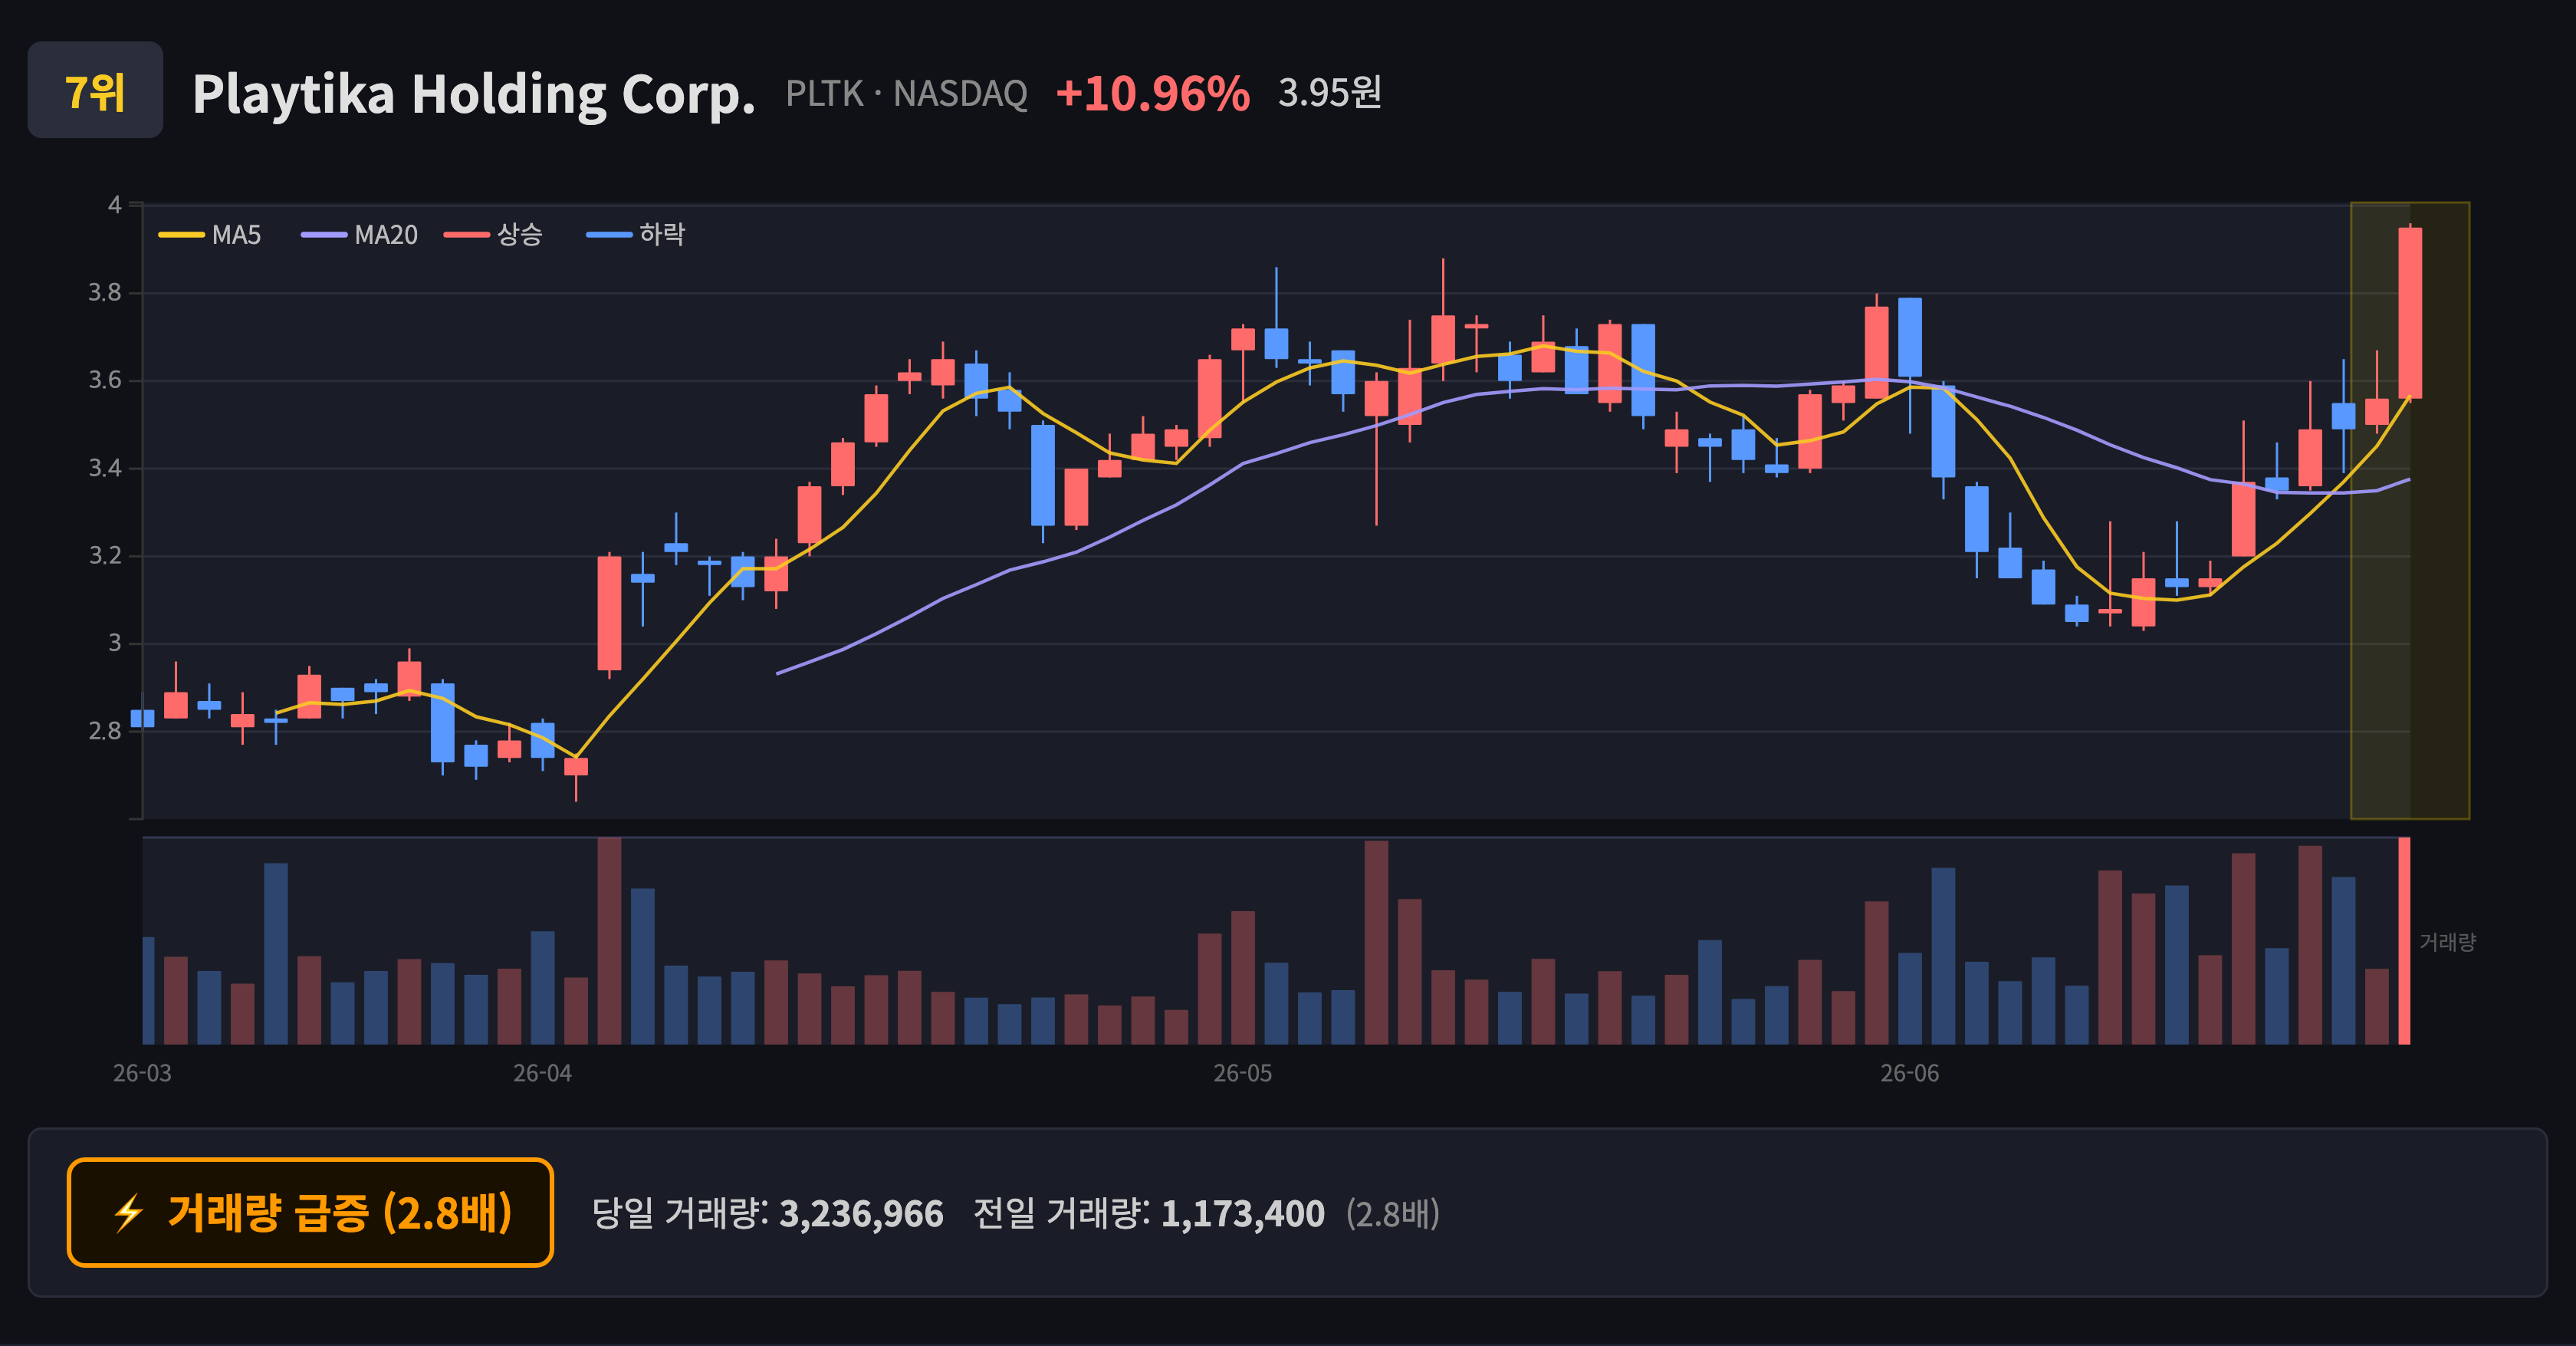Image resolution: width=2576 pixels, height=1346 pixels.
Task: Click the blue 하락 legend line swatch
Action: pos(609,235)
